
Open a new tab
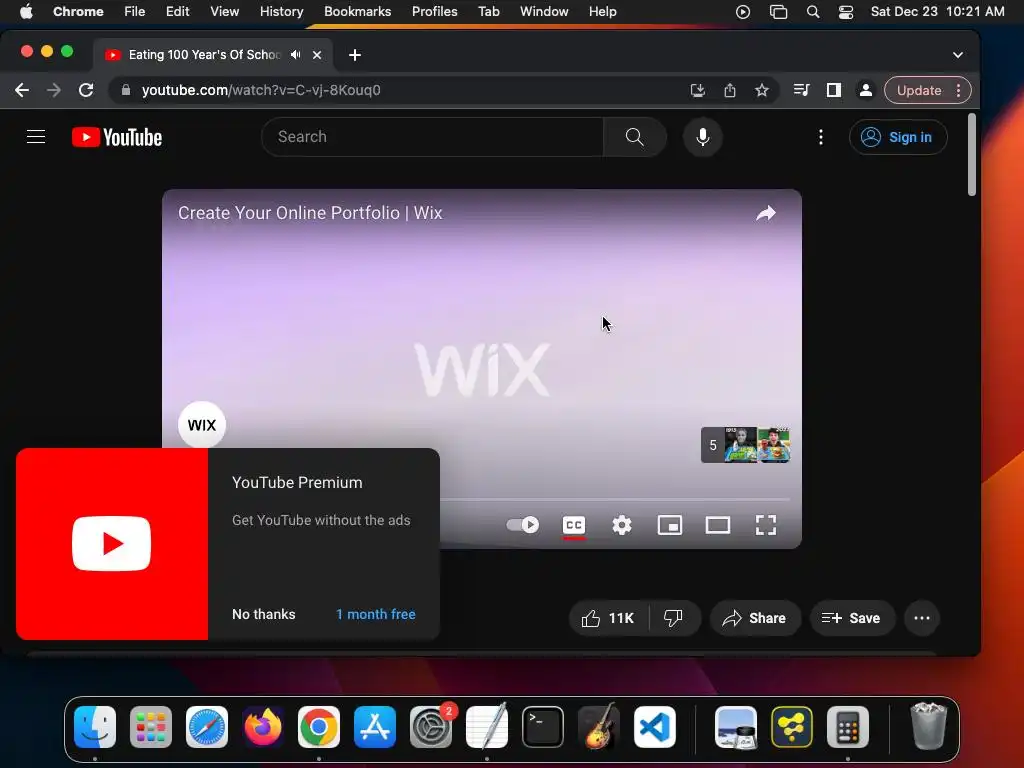point(355,55)
